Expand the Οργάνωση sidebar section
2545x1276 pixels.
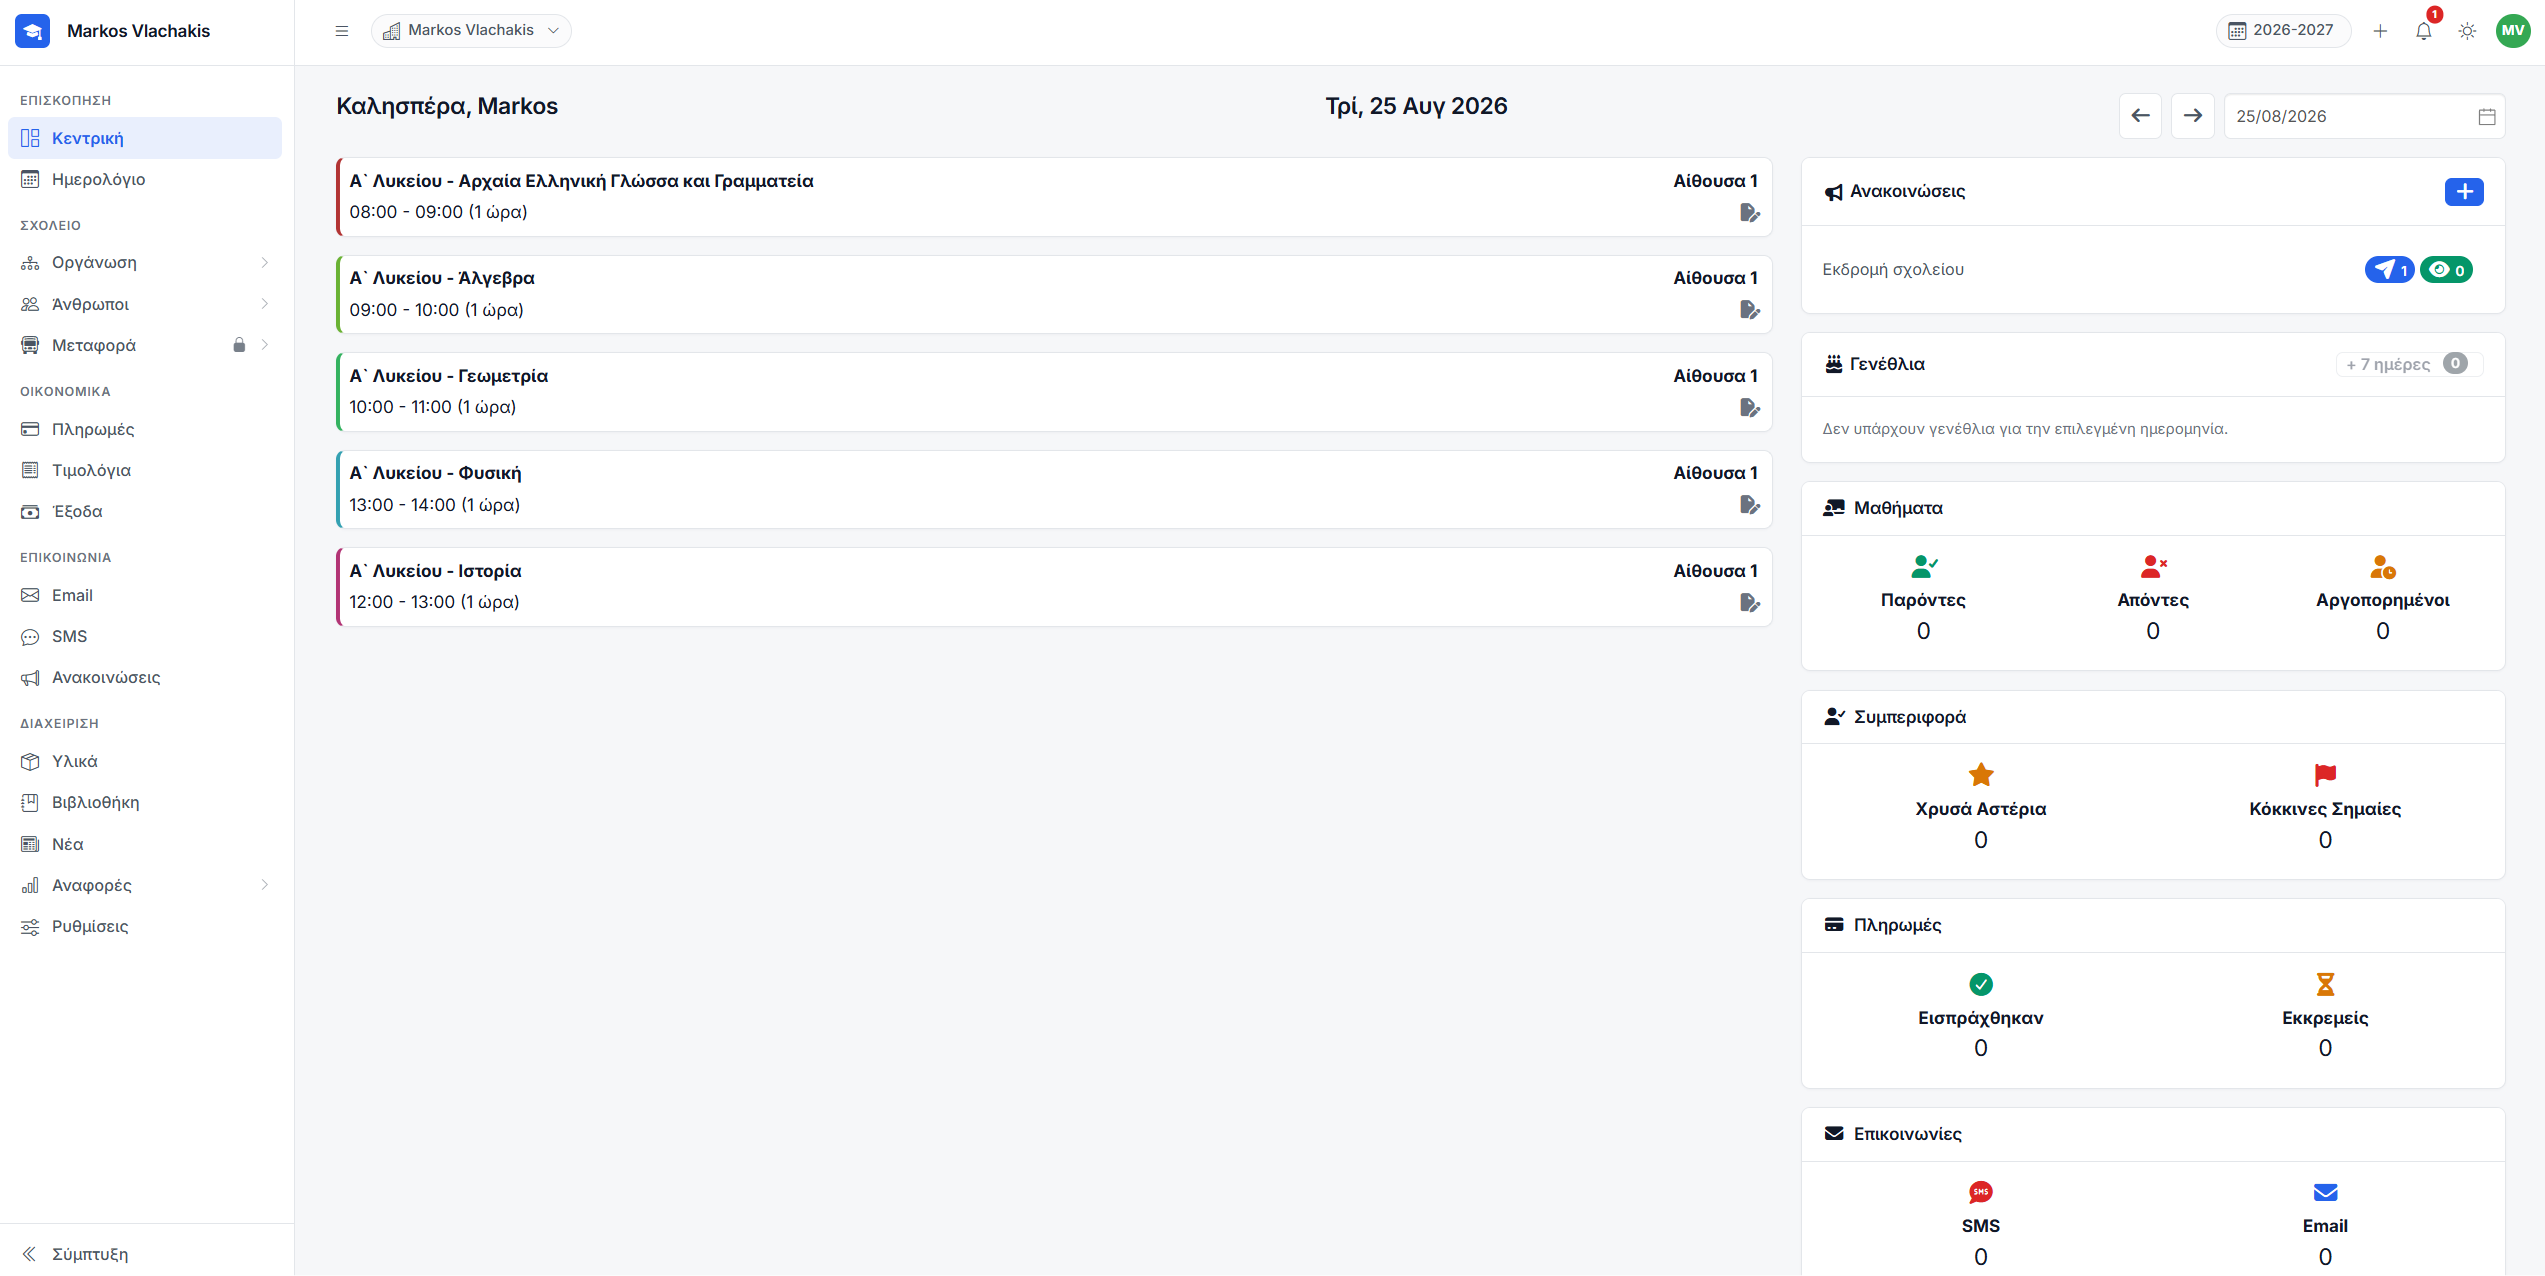tap(145, 263)
